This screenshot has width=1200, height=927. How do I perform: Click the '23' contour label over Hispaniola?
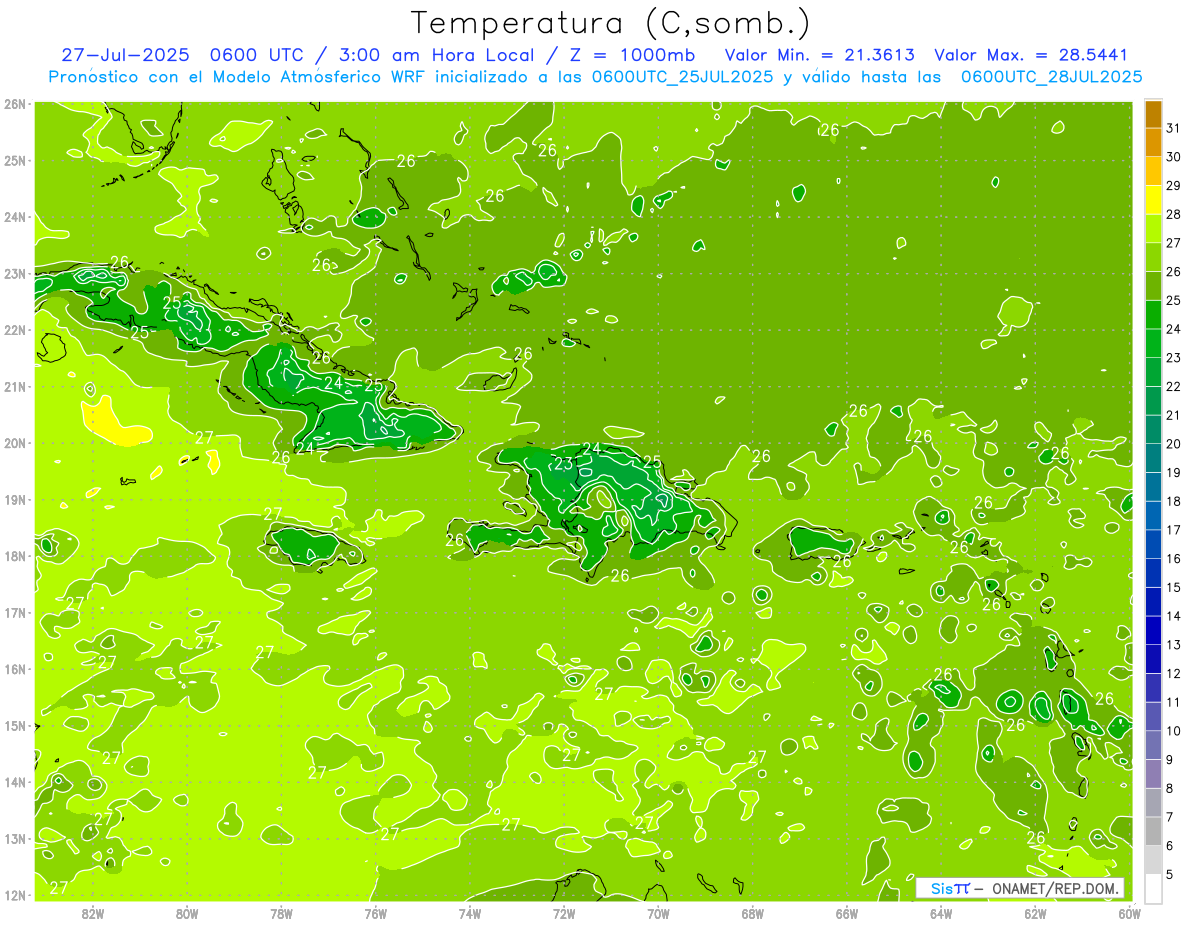coord(564,464)
